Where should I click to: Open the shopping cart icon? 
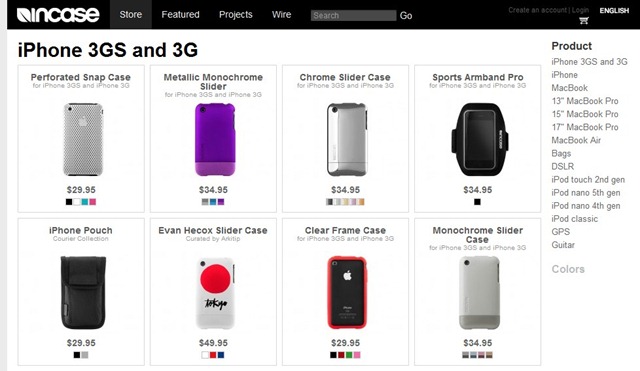584,20
